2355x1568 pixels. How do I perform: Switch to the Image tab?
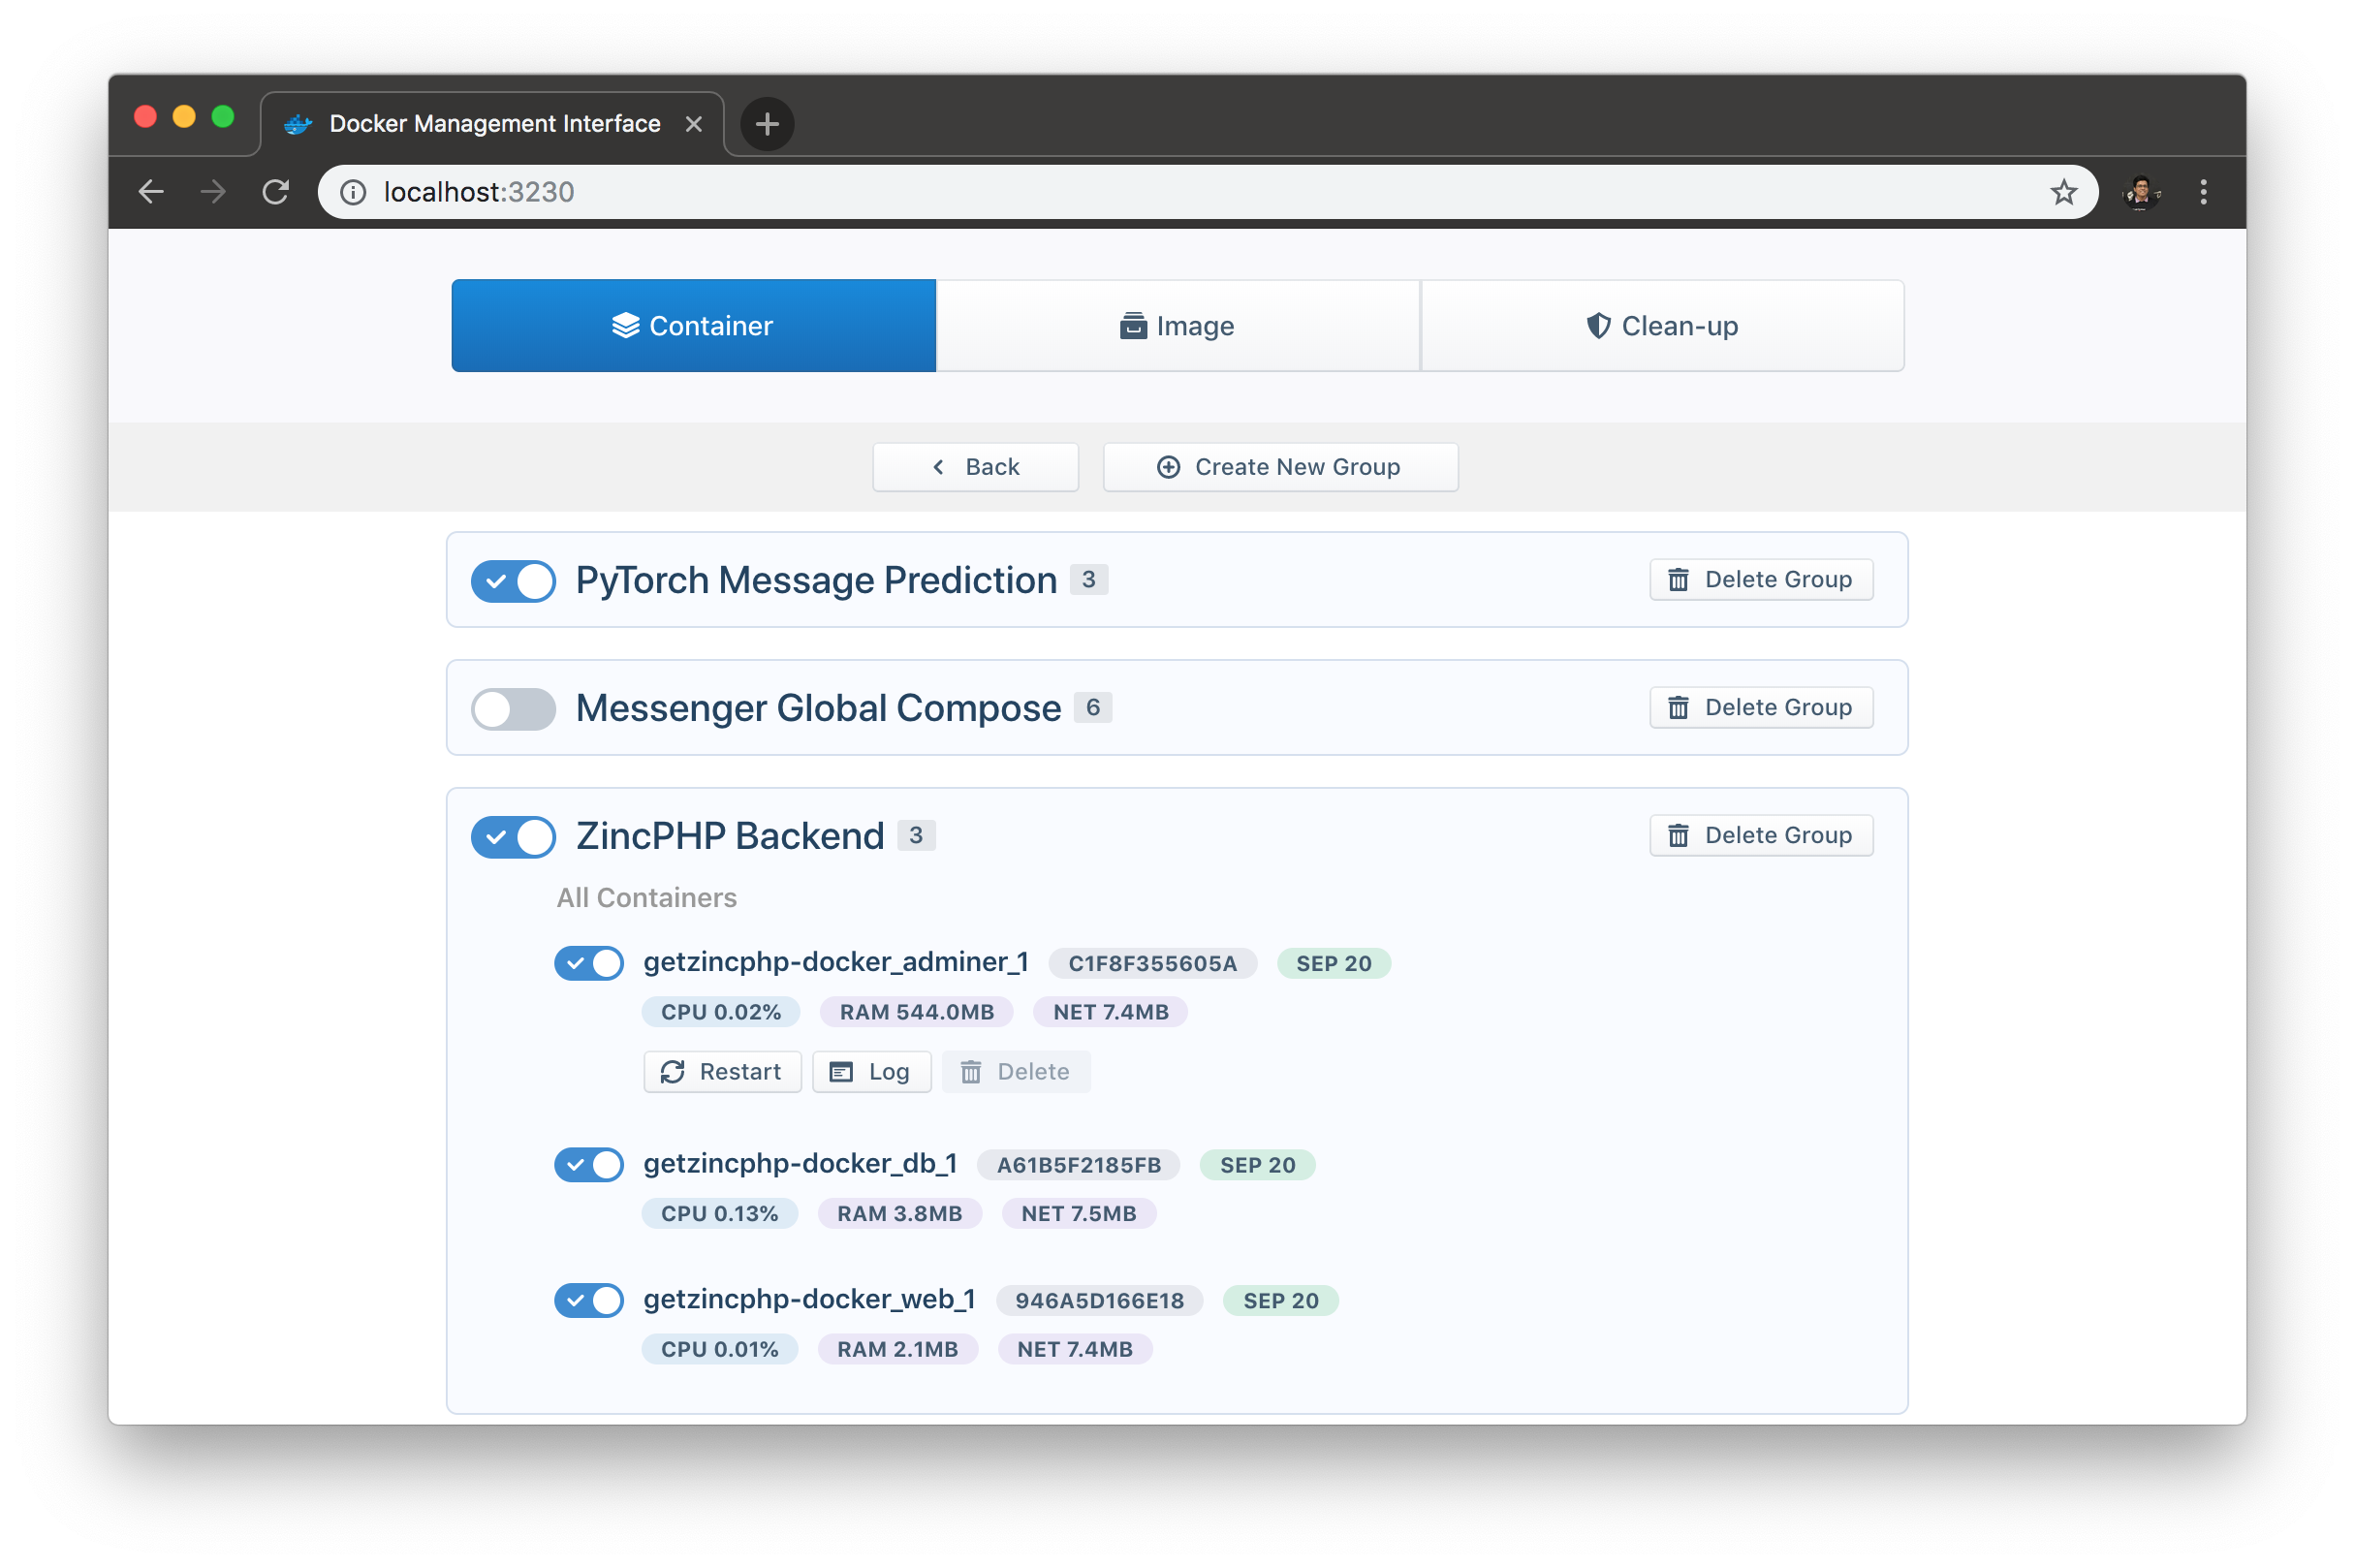coord(1177,326)
